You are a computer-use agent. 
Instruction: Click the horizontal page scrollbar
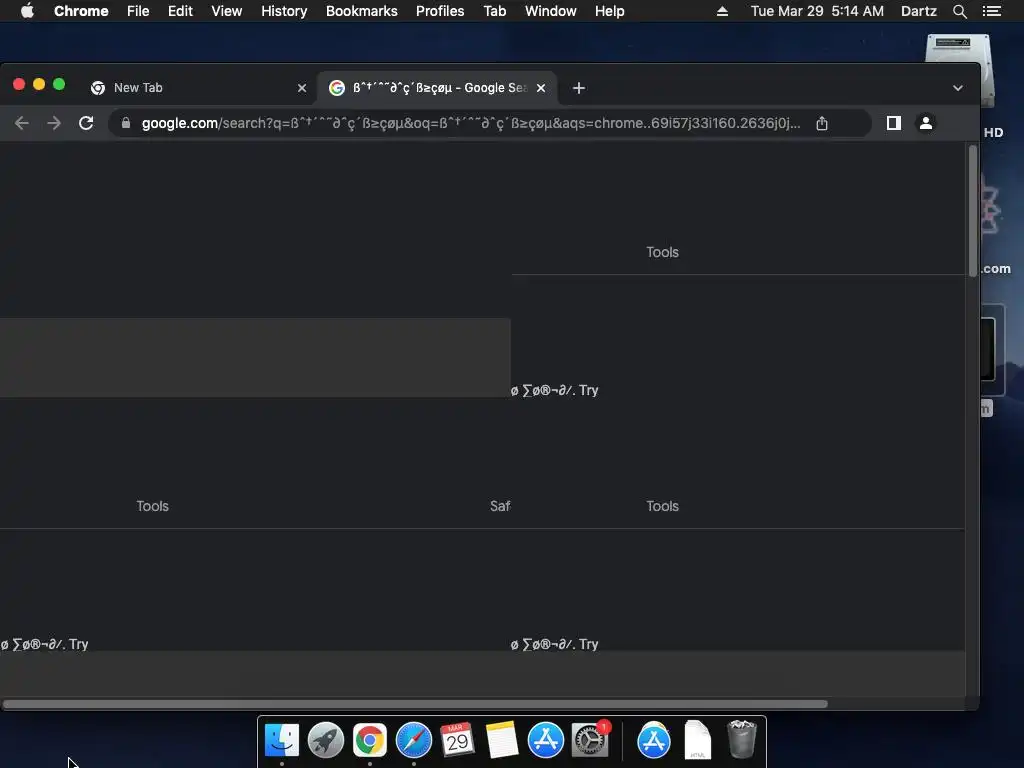[x=415, y=704]
